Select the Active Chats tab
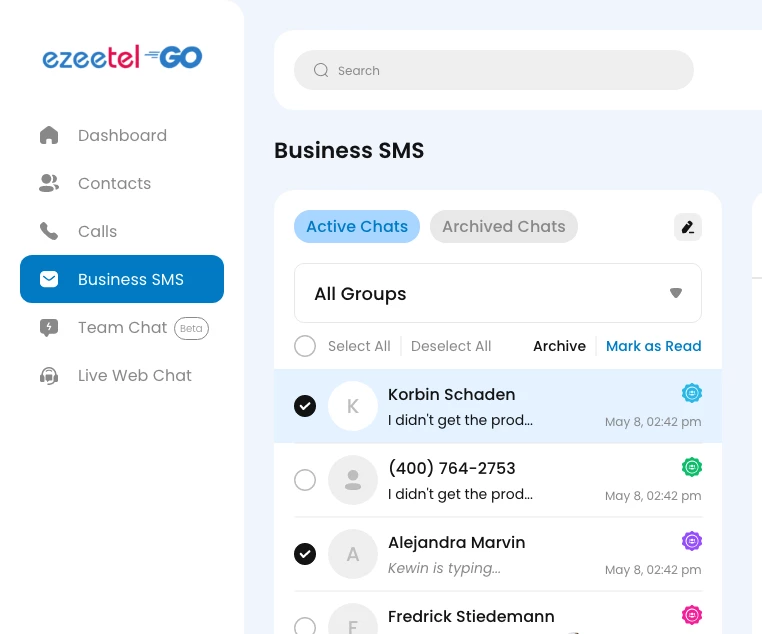Viewport: 762px width, 634px height. [x=357, y=226]
